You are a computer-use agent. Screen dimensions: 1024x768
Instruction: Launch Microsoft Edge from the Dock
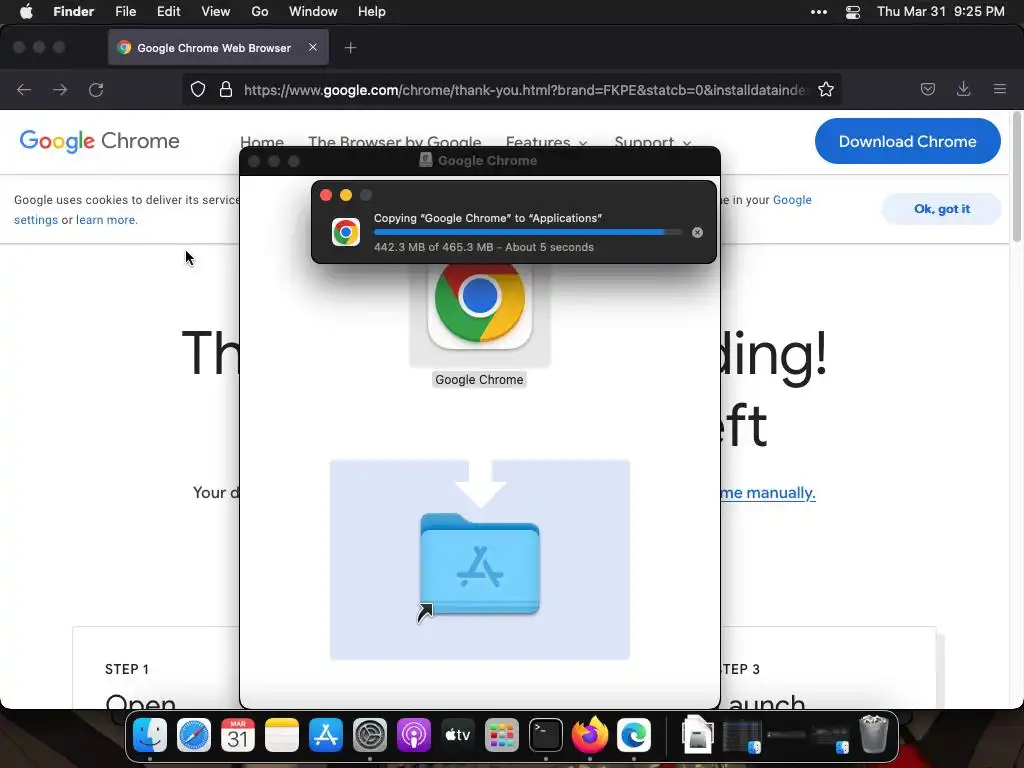click(x=634, y=735)
